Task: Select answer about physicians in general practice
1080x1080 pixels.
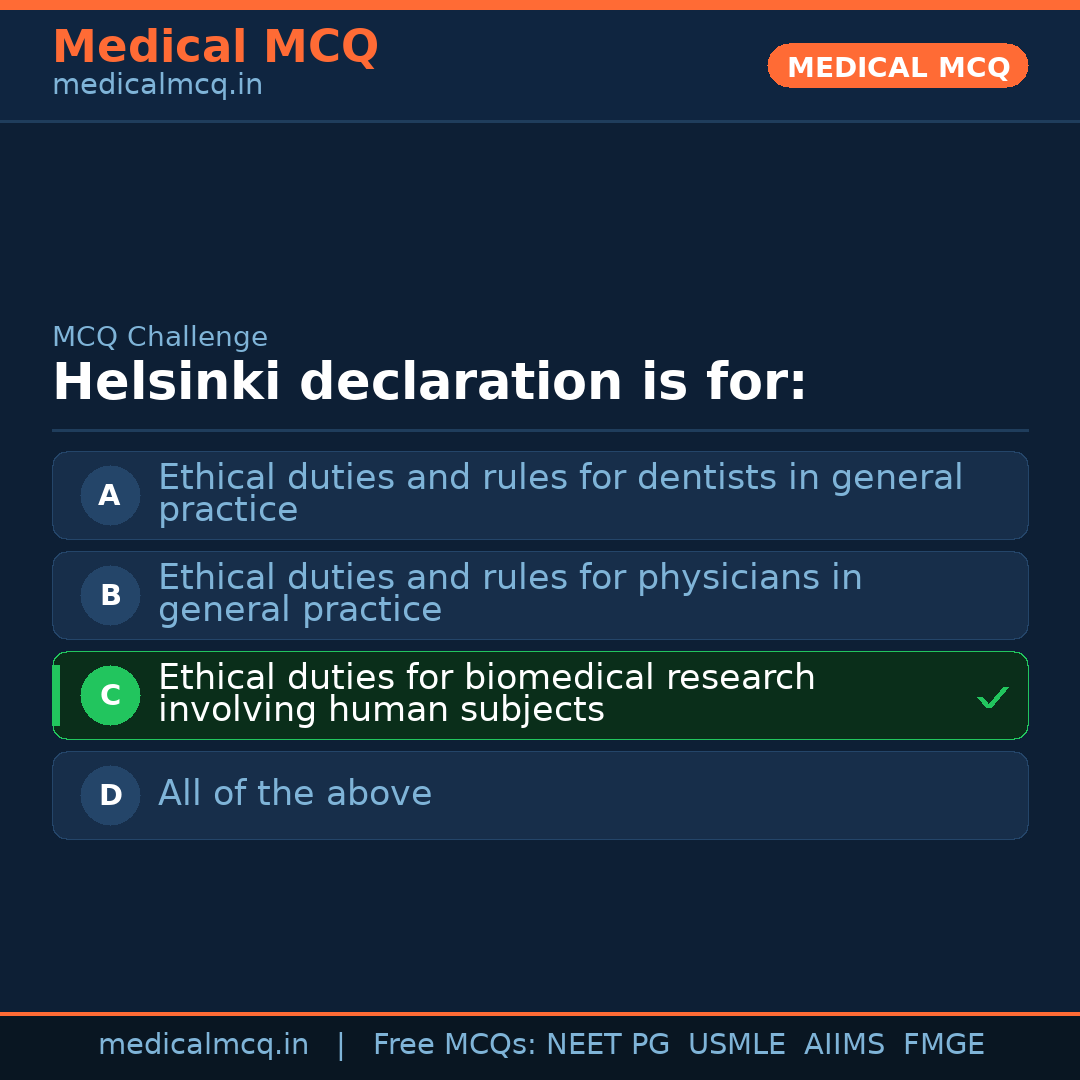Action: coord(510,593)
